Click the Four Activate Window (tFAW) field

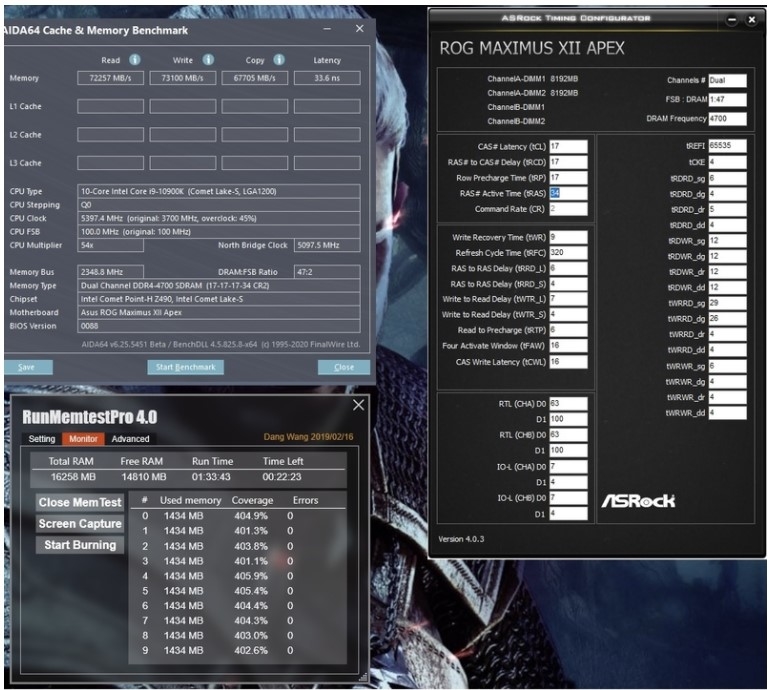click(x=568, y=346)
